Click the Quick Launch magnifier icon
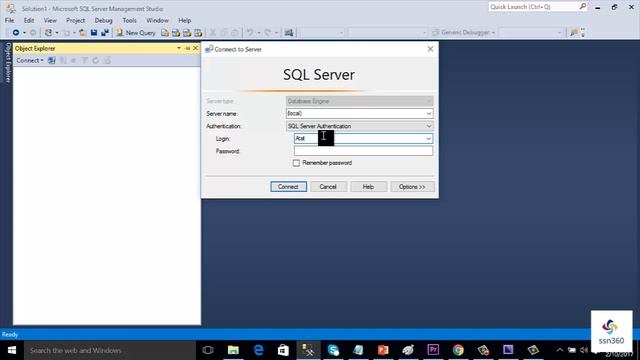640x360 pixels. pyautogui.click(x=583, y=7)
